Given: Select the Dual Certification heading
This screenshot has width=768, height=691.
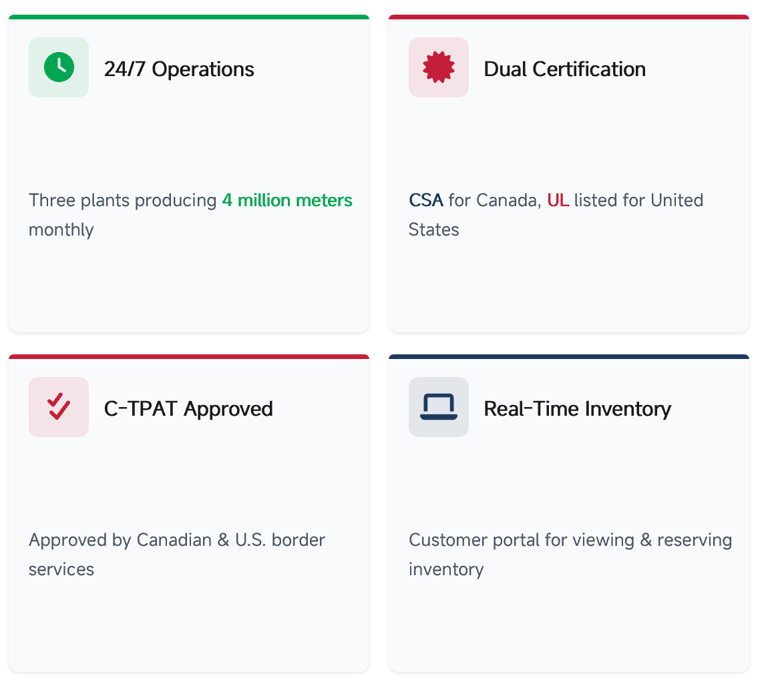Looking at the screenshot, I should pos(564,69).
